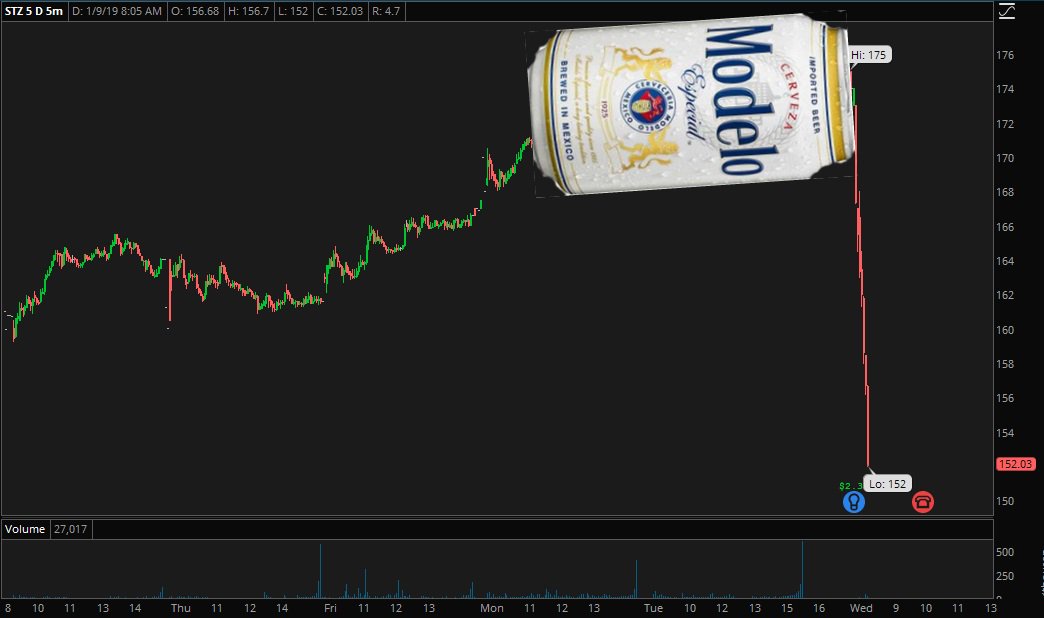Click the STZ 5 D 5m chart label
The height and width of the screenshot is (618, 1044).
click(x=34, y=11)
